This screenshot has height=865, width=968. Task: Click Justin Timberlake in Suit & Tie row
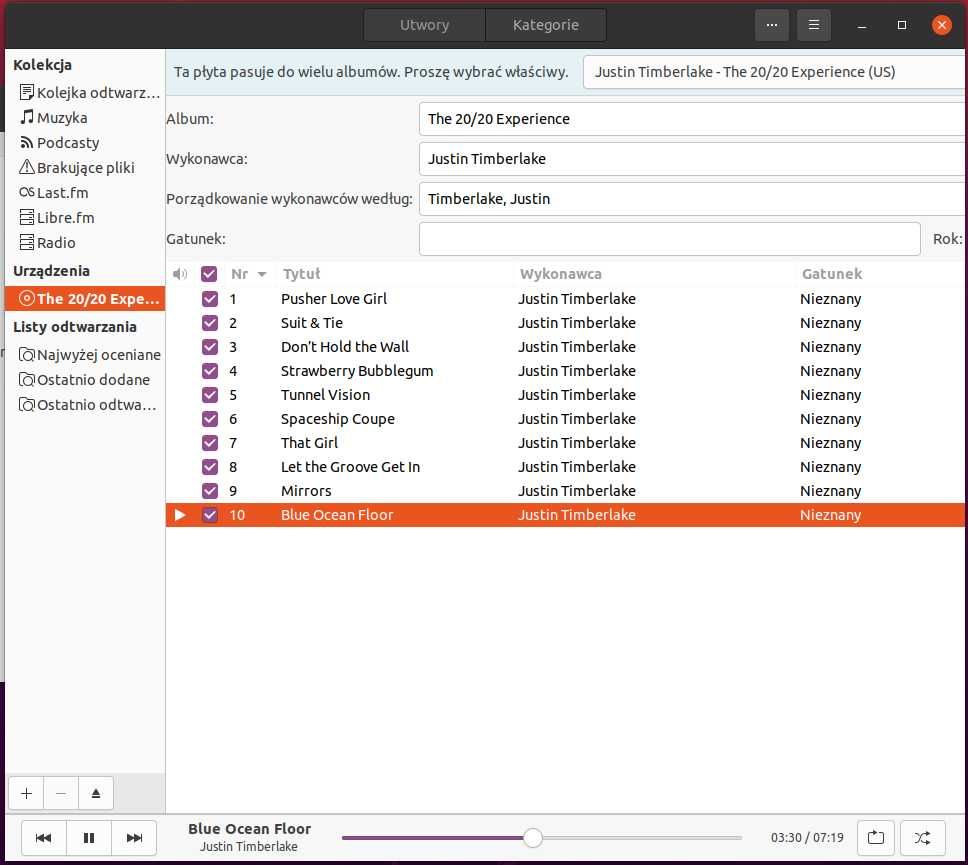[x=577, y=323]
